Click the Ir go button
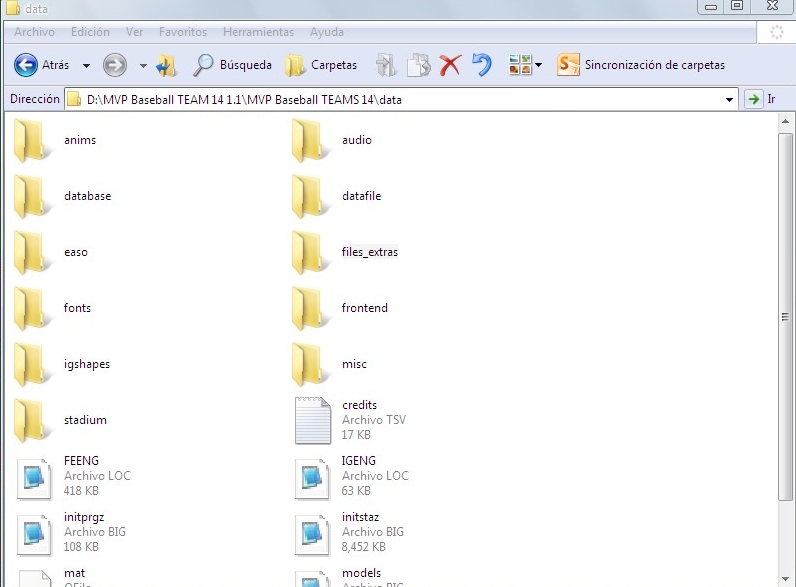 pyautogui.click(x=760, y=99)
